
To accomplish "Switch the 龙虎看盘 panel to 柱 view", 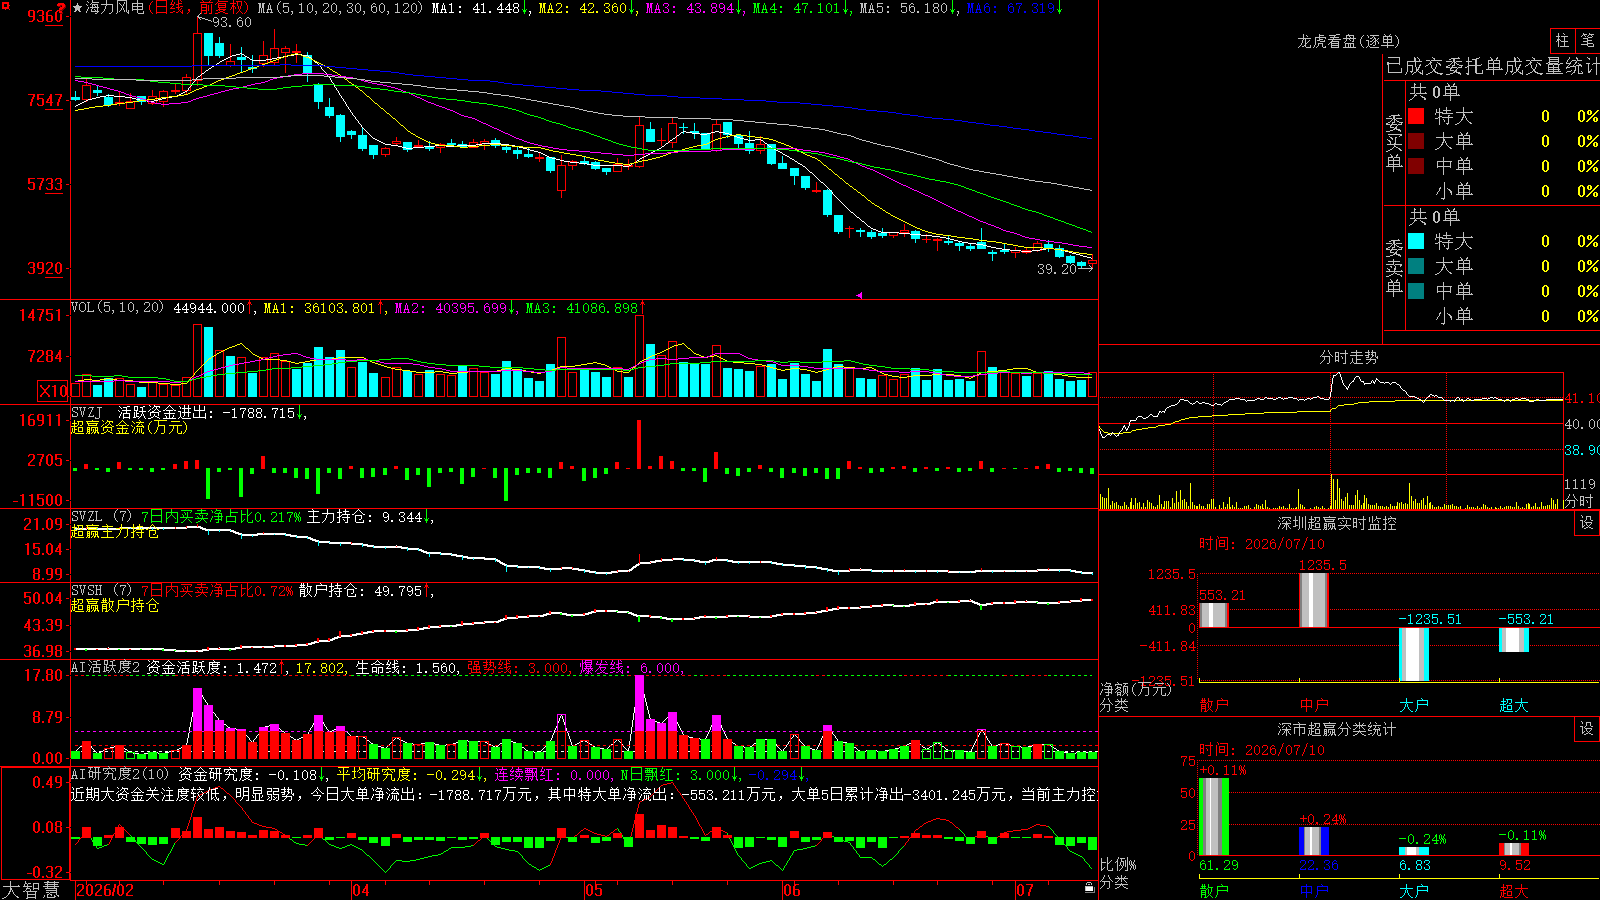I will [1562, 40].
